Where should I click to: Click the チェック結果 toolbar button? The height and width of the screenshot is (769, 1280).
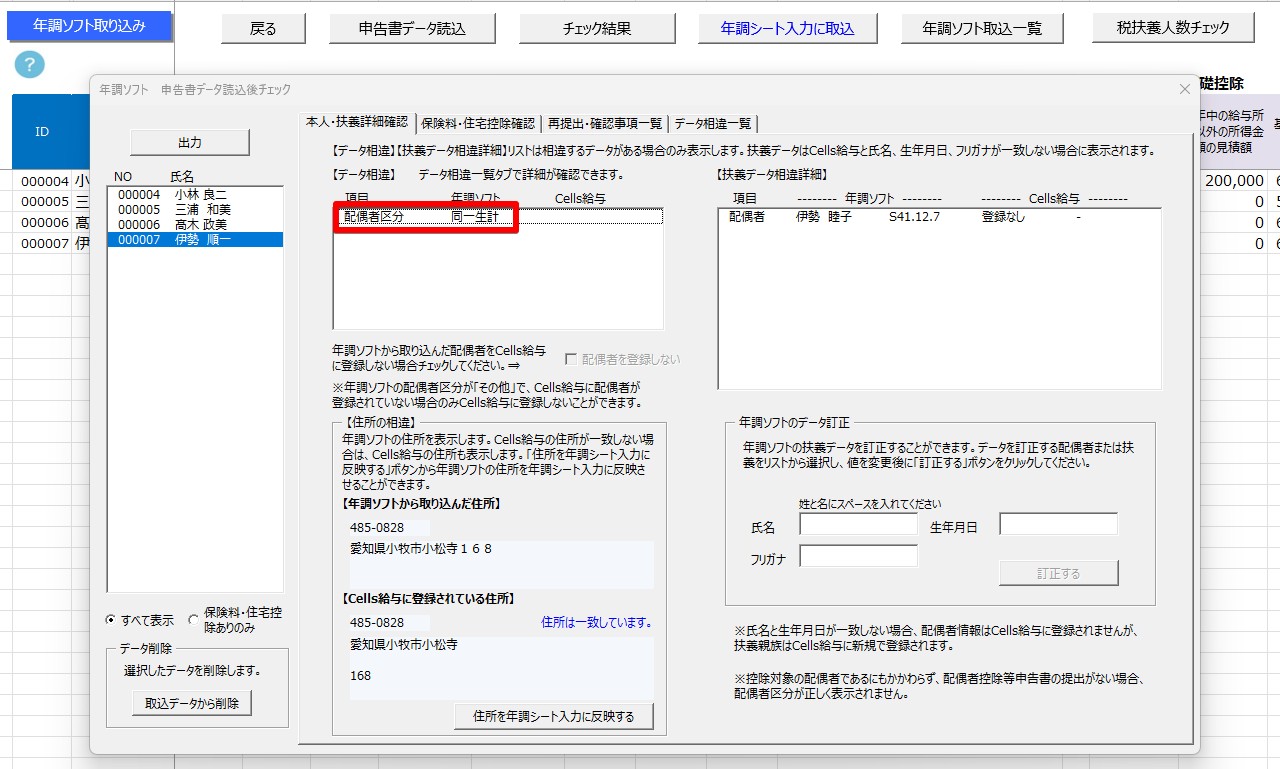pos(597,29)
